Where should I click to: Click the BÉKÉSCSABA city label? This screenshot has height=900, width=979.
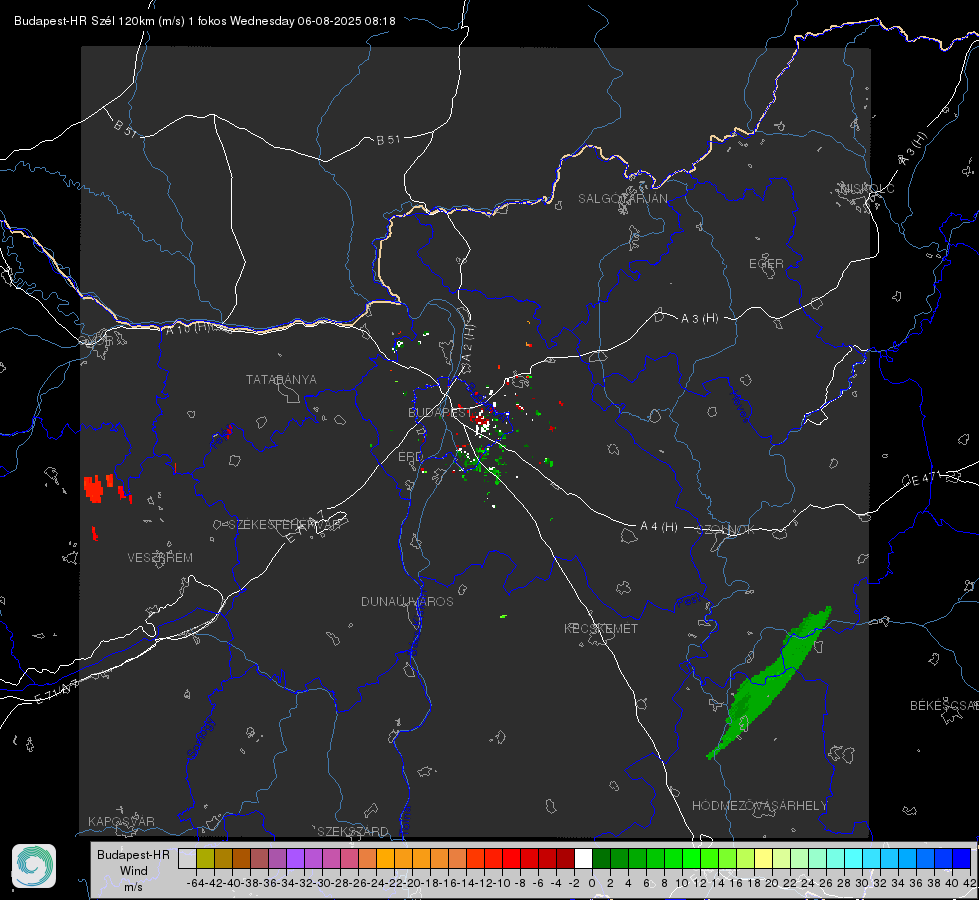point(944,705)
